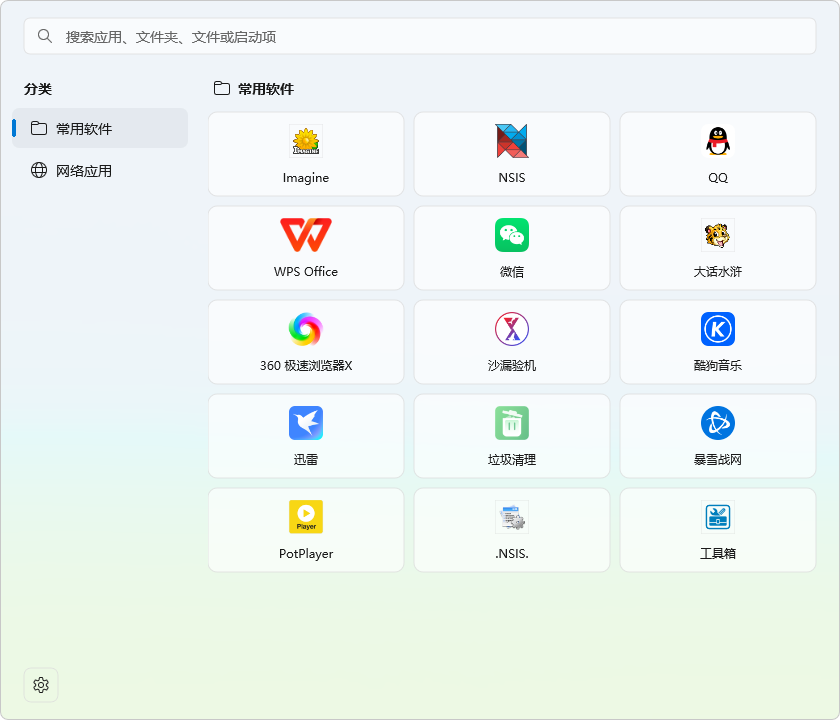Click the Imagine label text
This screenshot has height=720, width=840.
[306, 178]
